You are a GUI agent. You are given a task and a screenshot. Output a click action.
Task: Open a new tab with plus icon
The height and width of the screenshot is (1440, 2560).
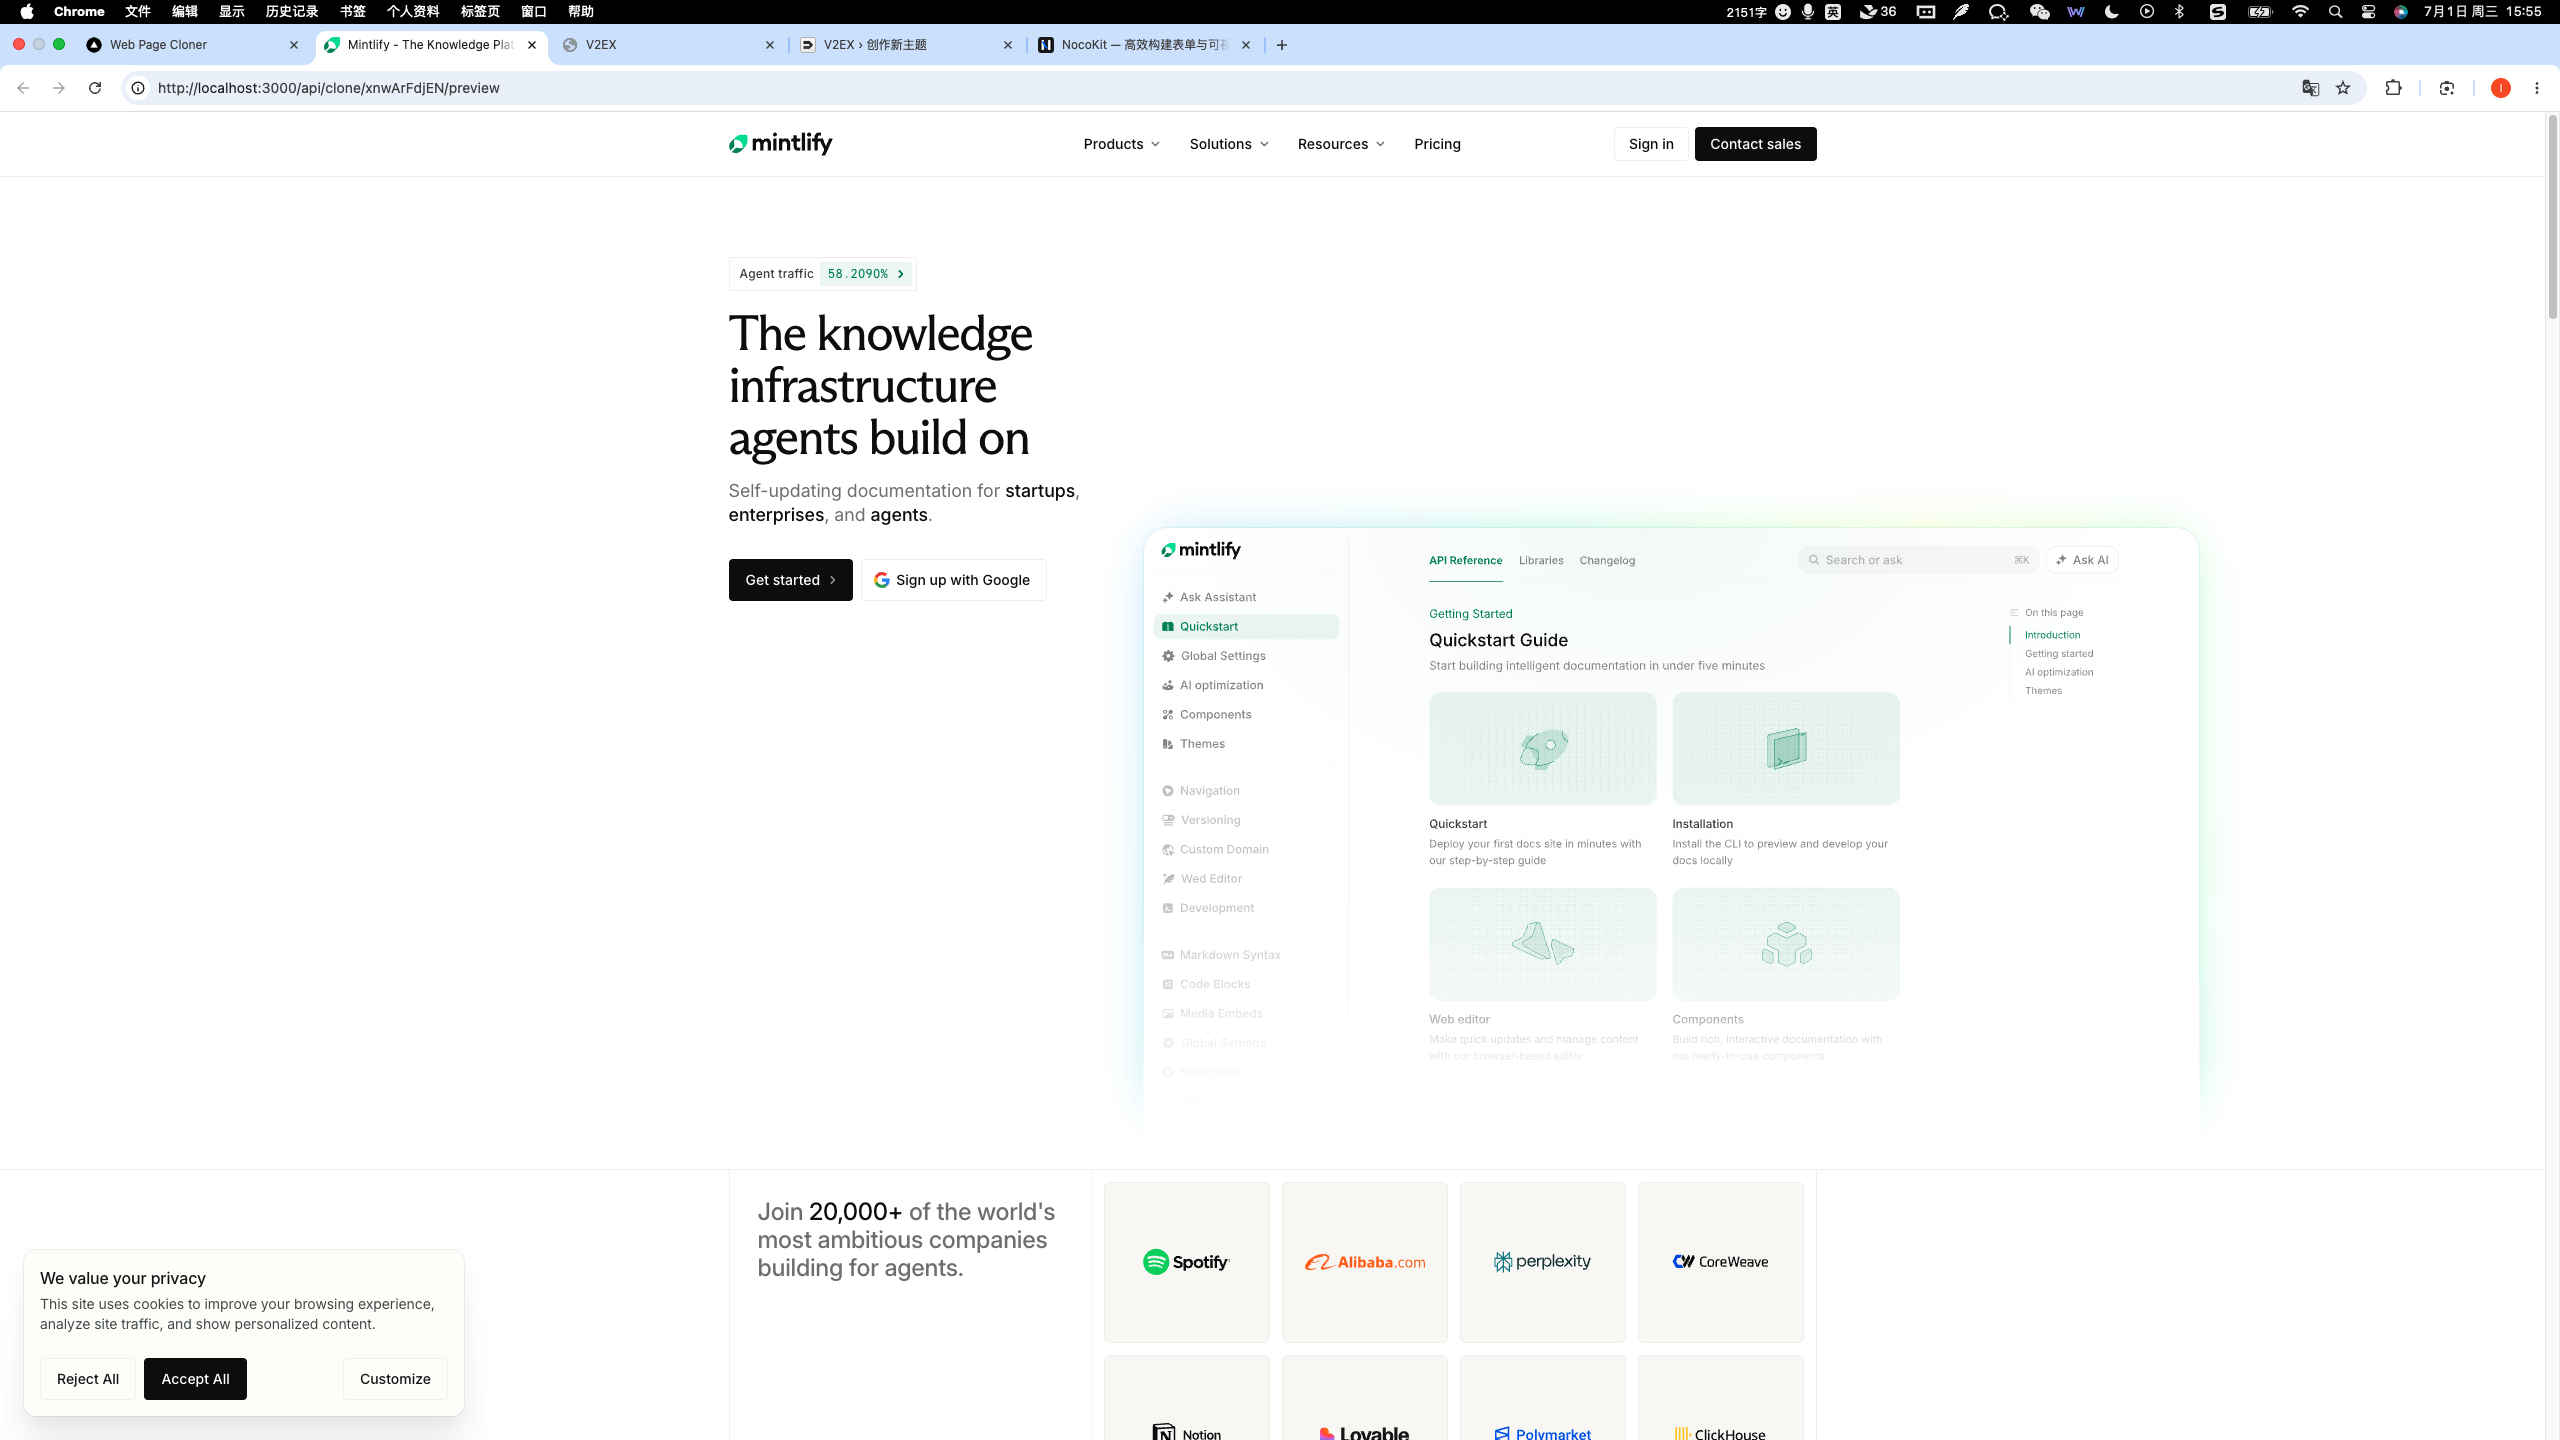[x=1282, y=45]
